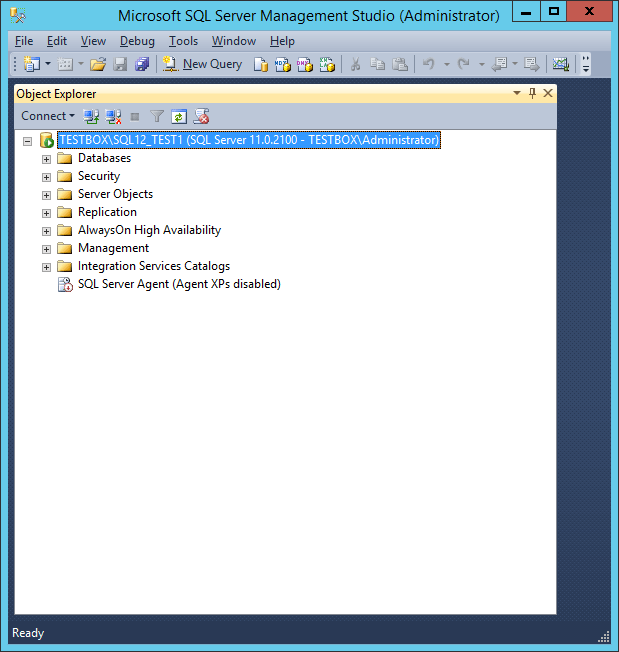Expand the Security folder

click(47, 177)
